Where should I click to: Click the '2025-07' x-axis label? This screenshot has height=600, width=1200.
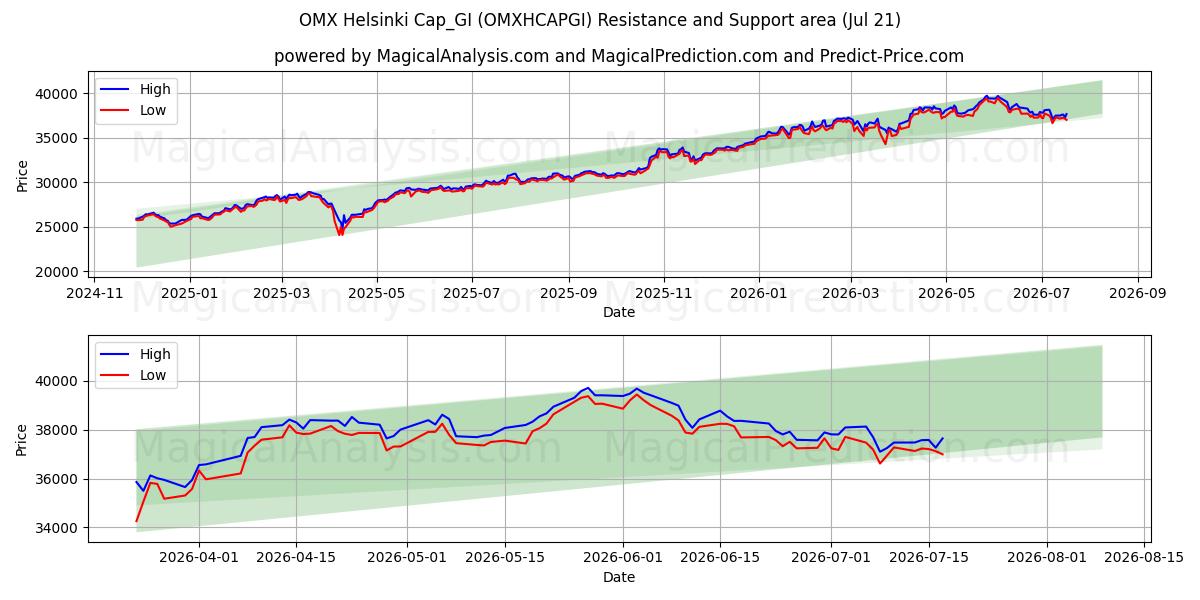[472, 294]
